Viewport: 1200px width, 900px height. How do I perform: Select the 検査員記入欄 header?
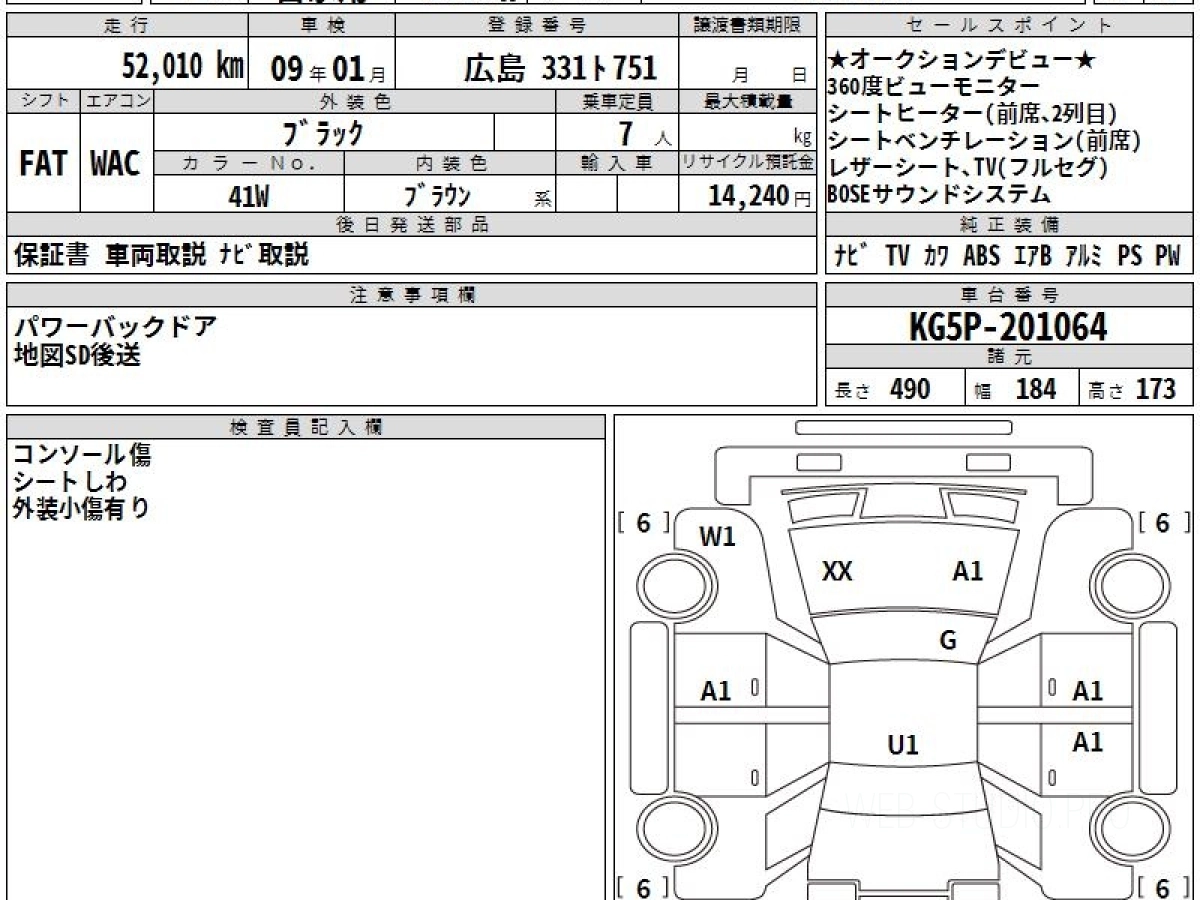306,427
